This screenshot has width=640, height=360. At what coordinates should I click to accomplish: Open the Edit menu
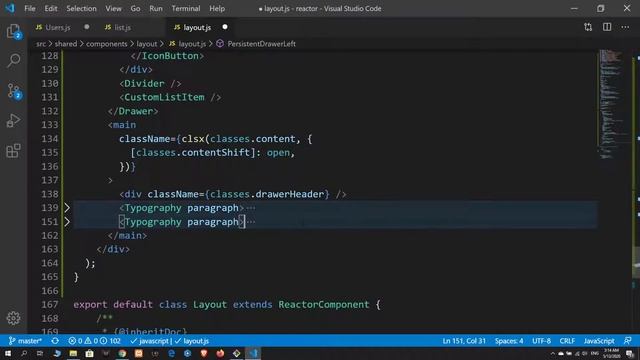51,8
